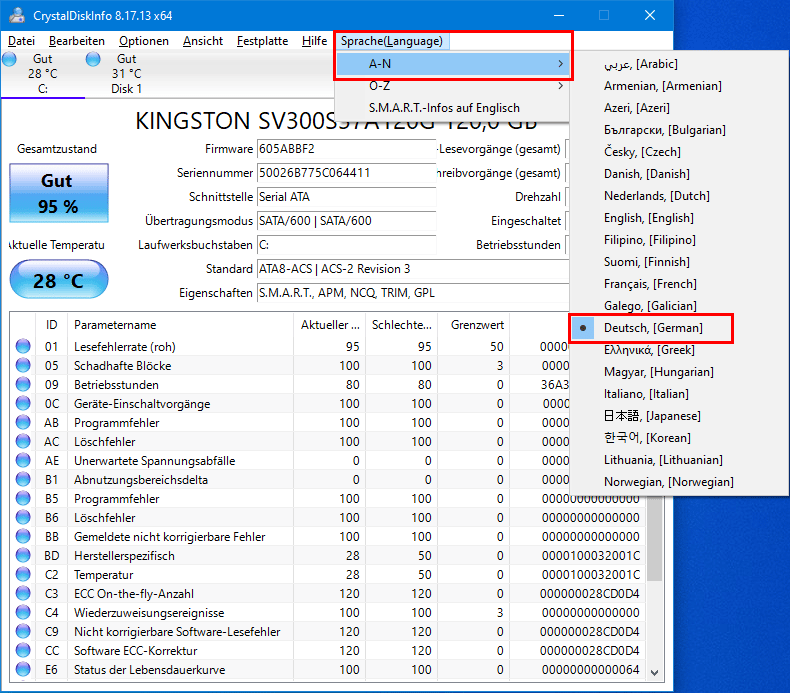Click status orb of row 01 Lesefehlerrate

[x=23, y=346]
